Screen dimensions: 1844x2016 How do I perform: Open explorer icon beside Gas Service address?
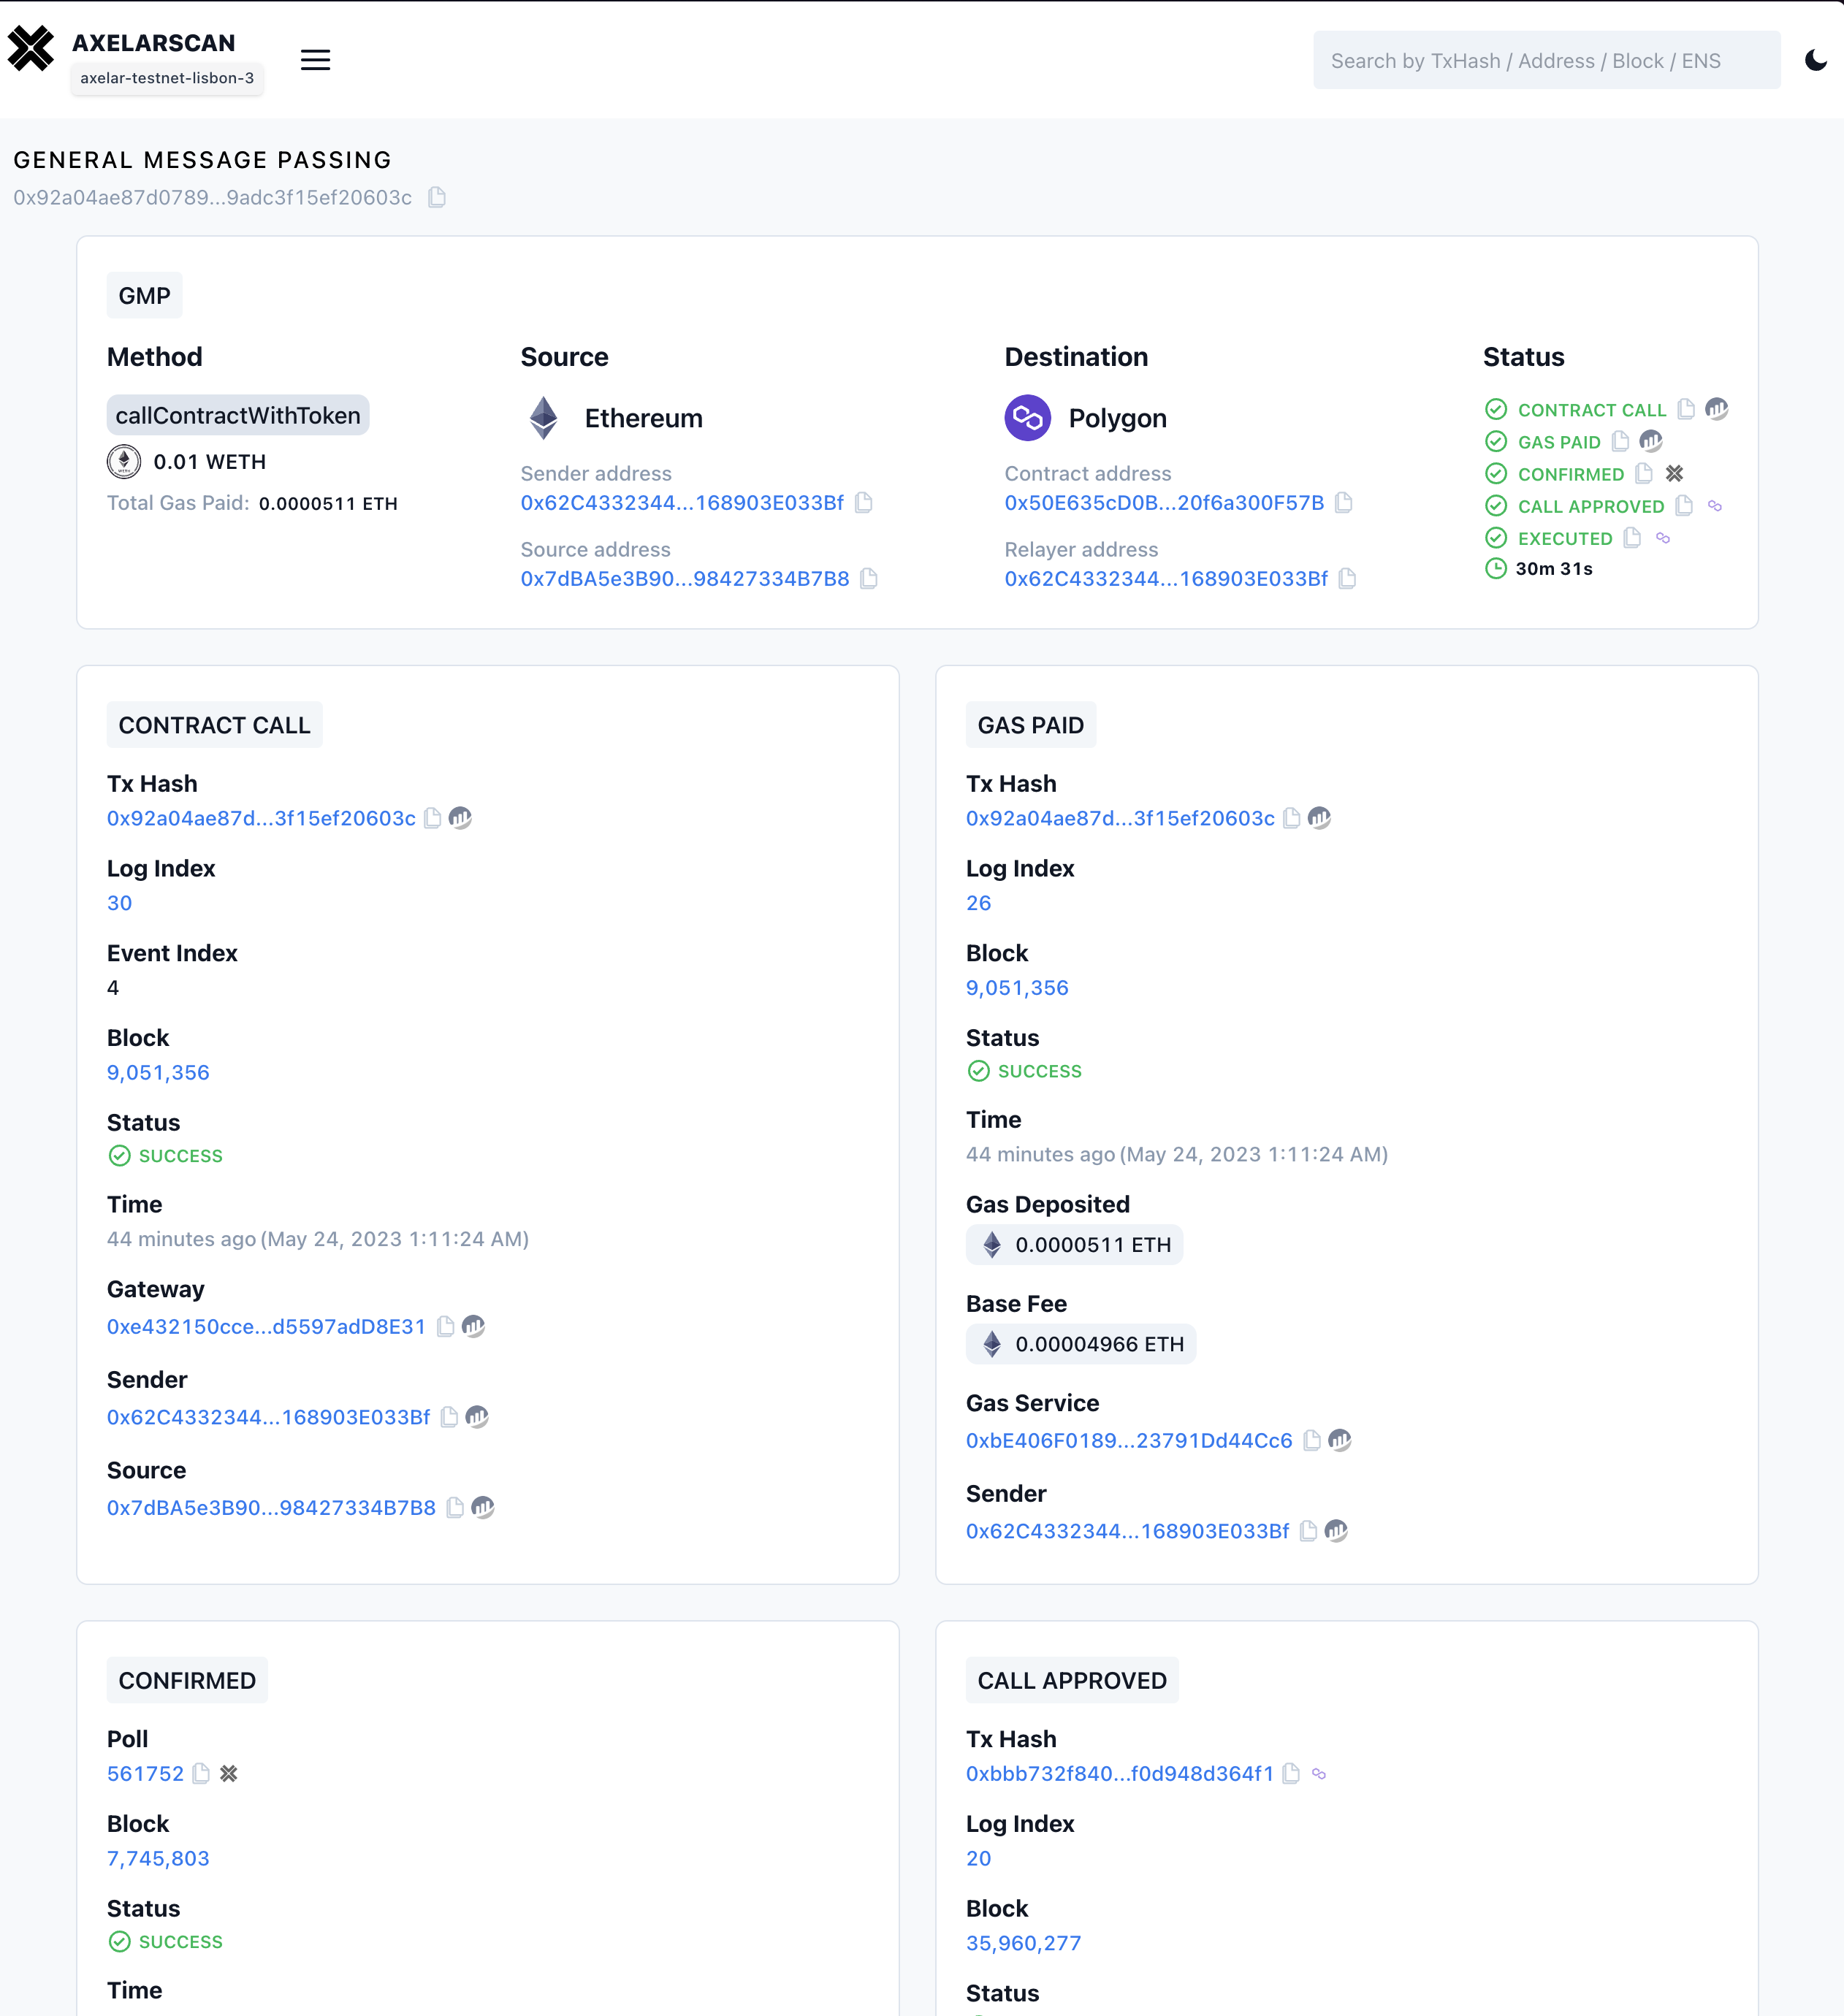1340,1440
